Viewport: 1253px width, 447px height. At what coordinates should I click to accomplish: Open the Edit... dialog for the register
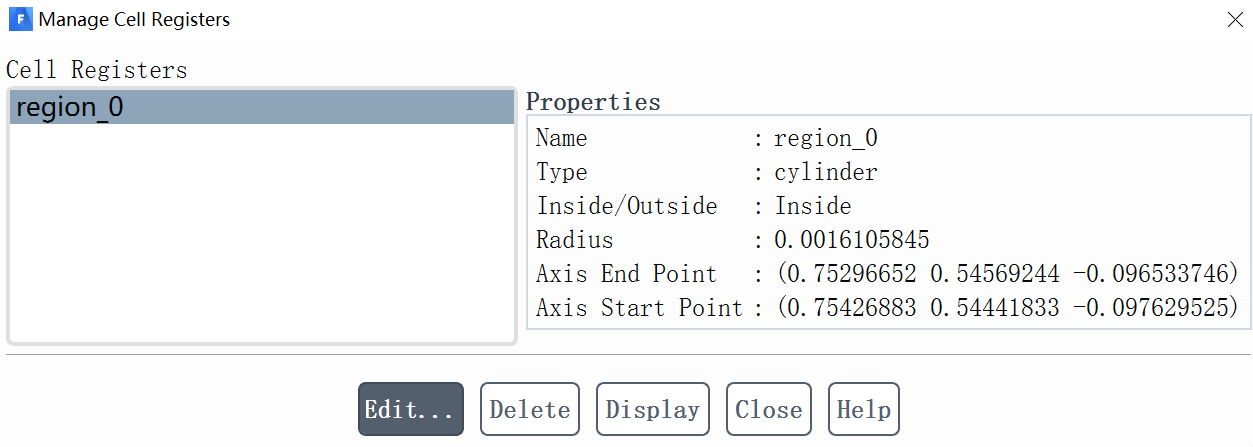point(410,409)
